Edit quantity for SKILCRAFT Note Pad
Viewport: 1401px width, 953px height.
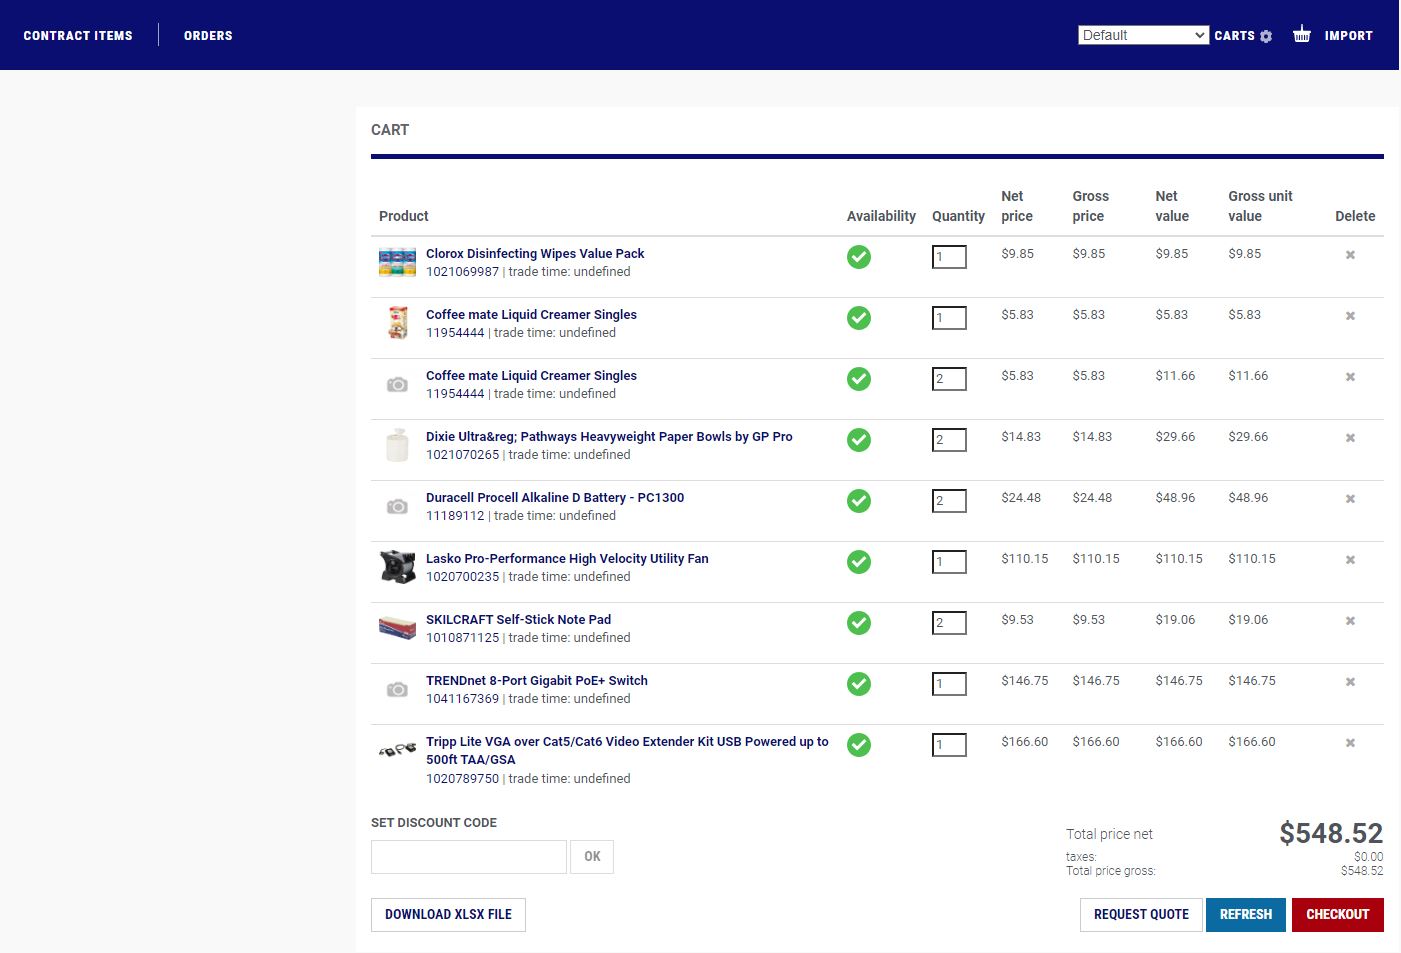949,623
